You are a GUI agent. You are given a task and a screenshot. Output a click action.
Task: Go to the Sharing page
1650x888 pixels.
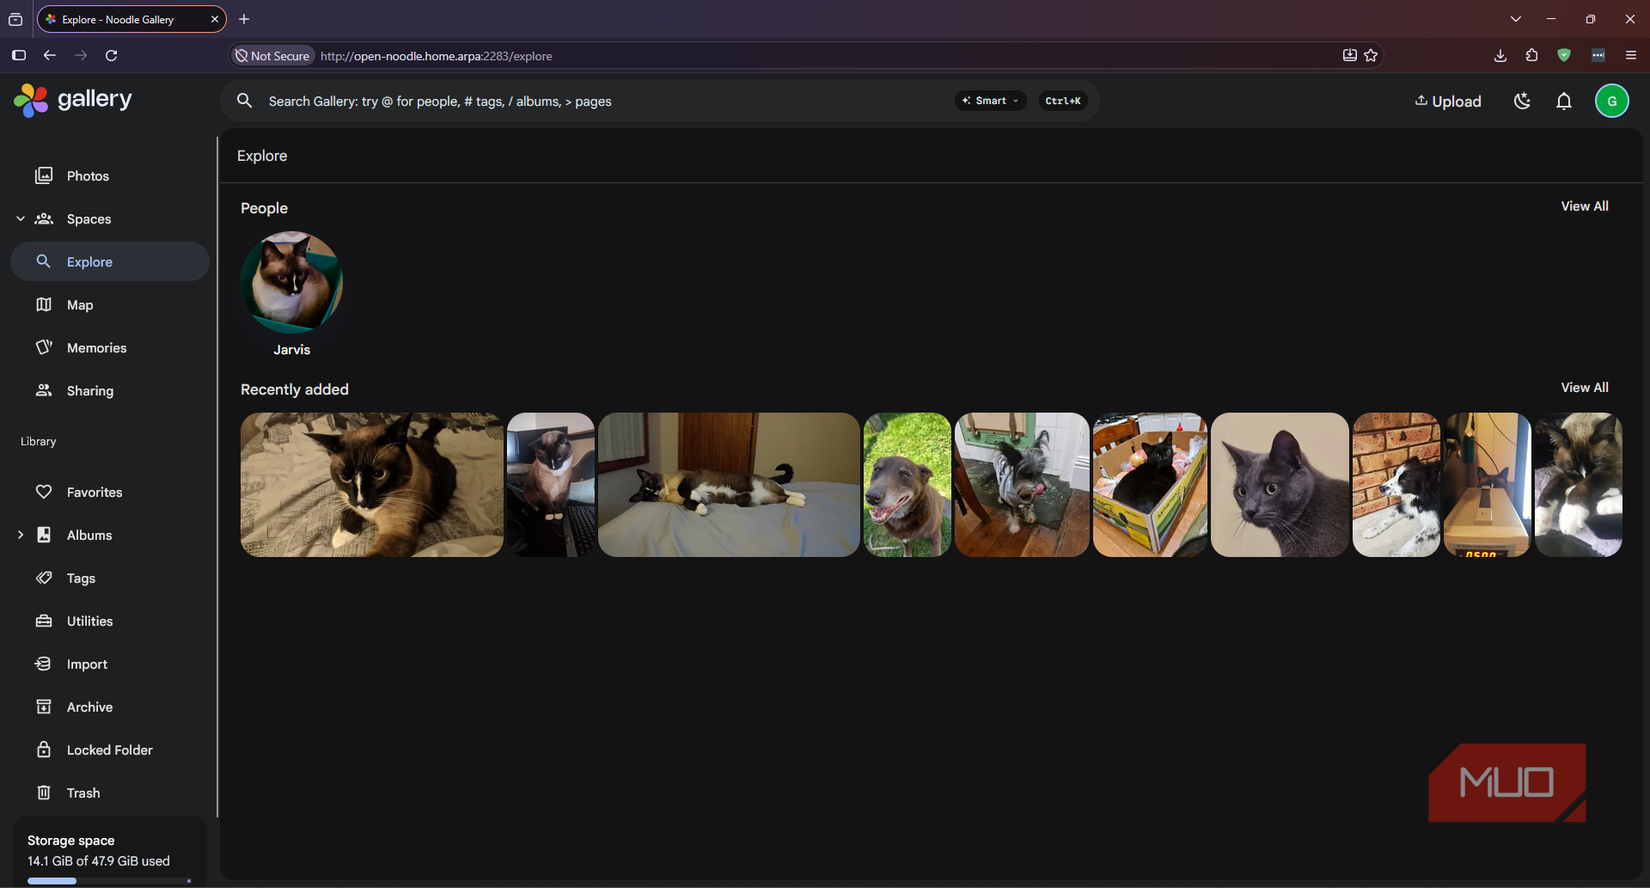coord(110,391)
